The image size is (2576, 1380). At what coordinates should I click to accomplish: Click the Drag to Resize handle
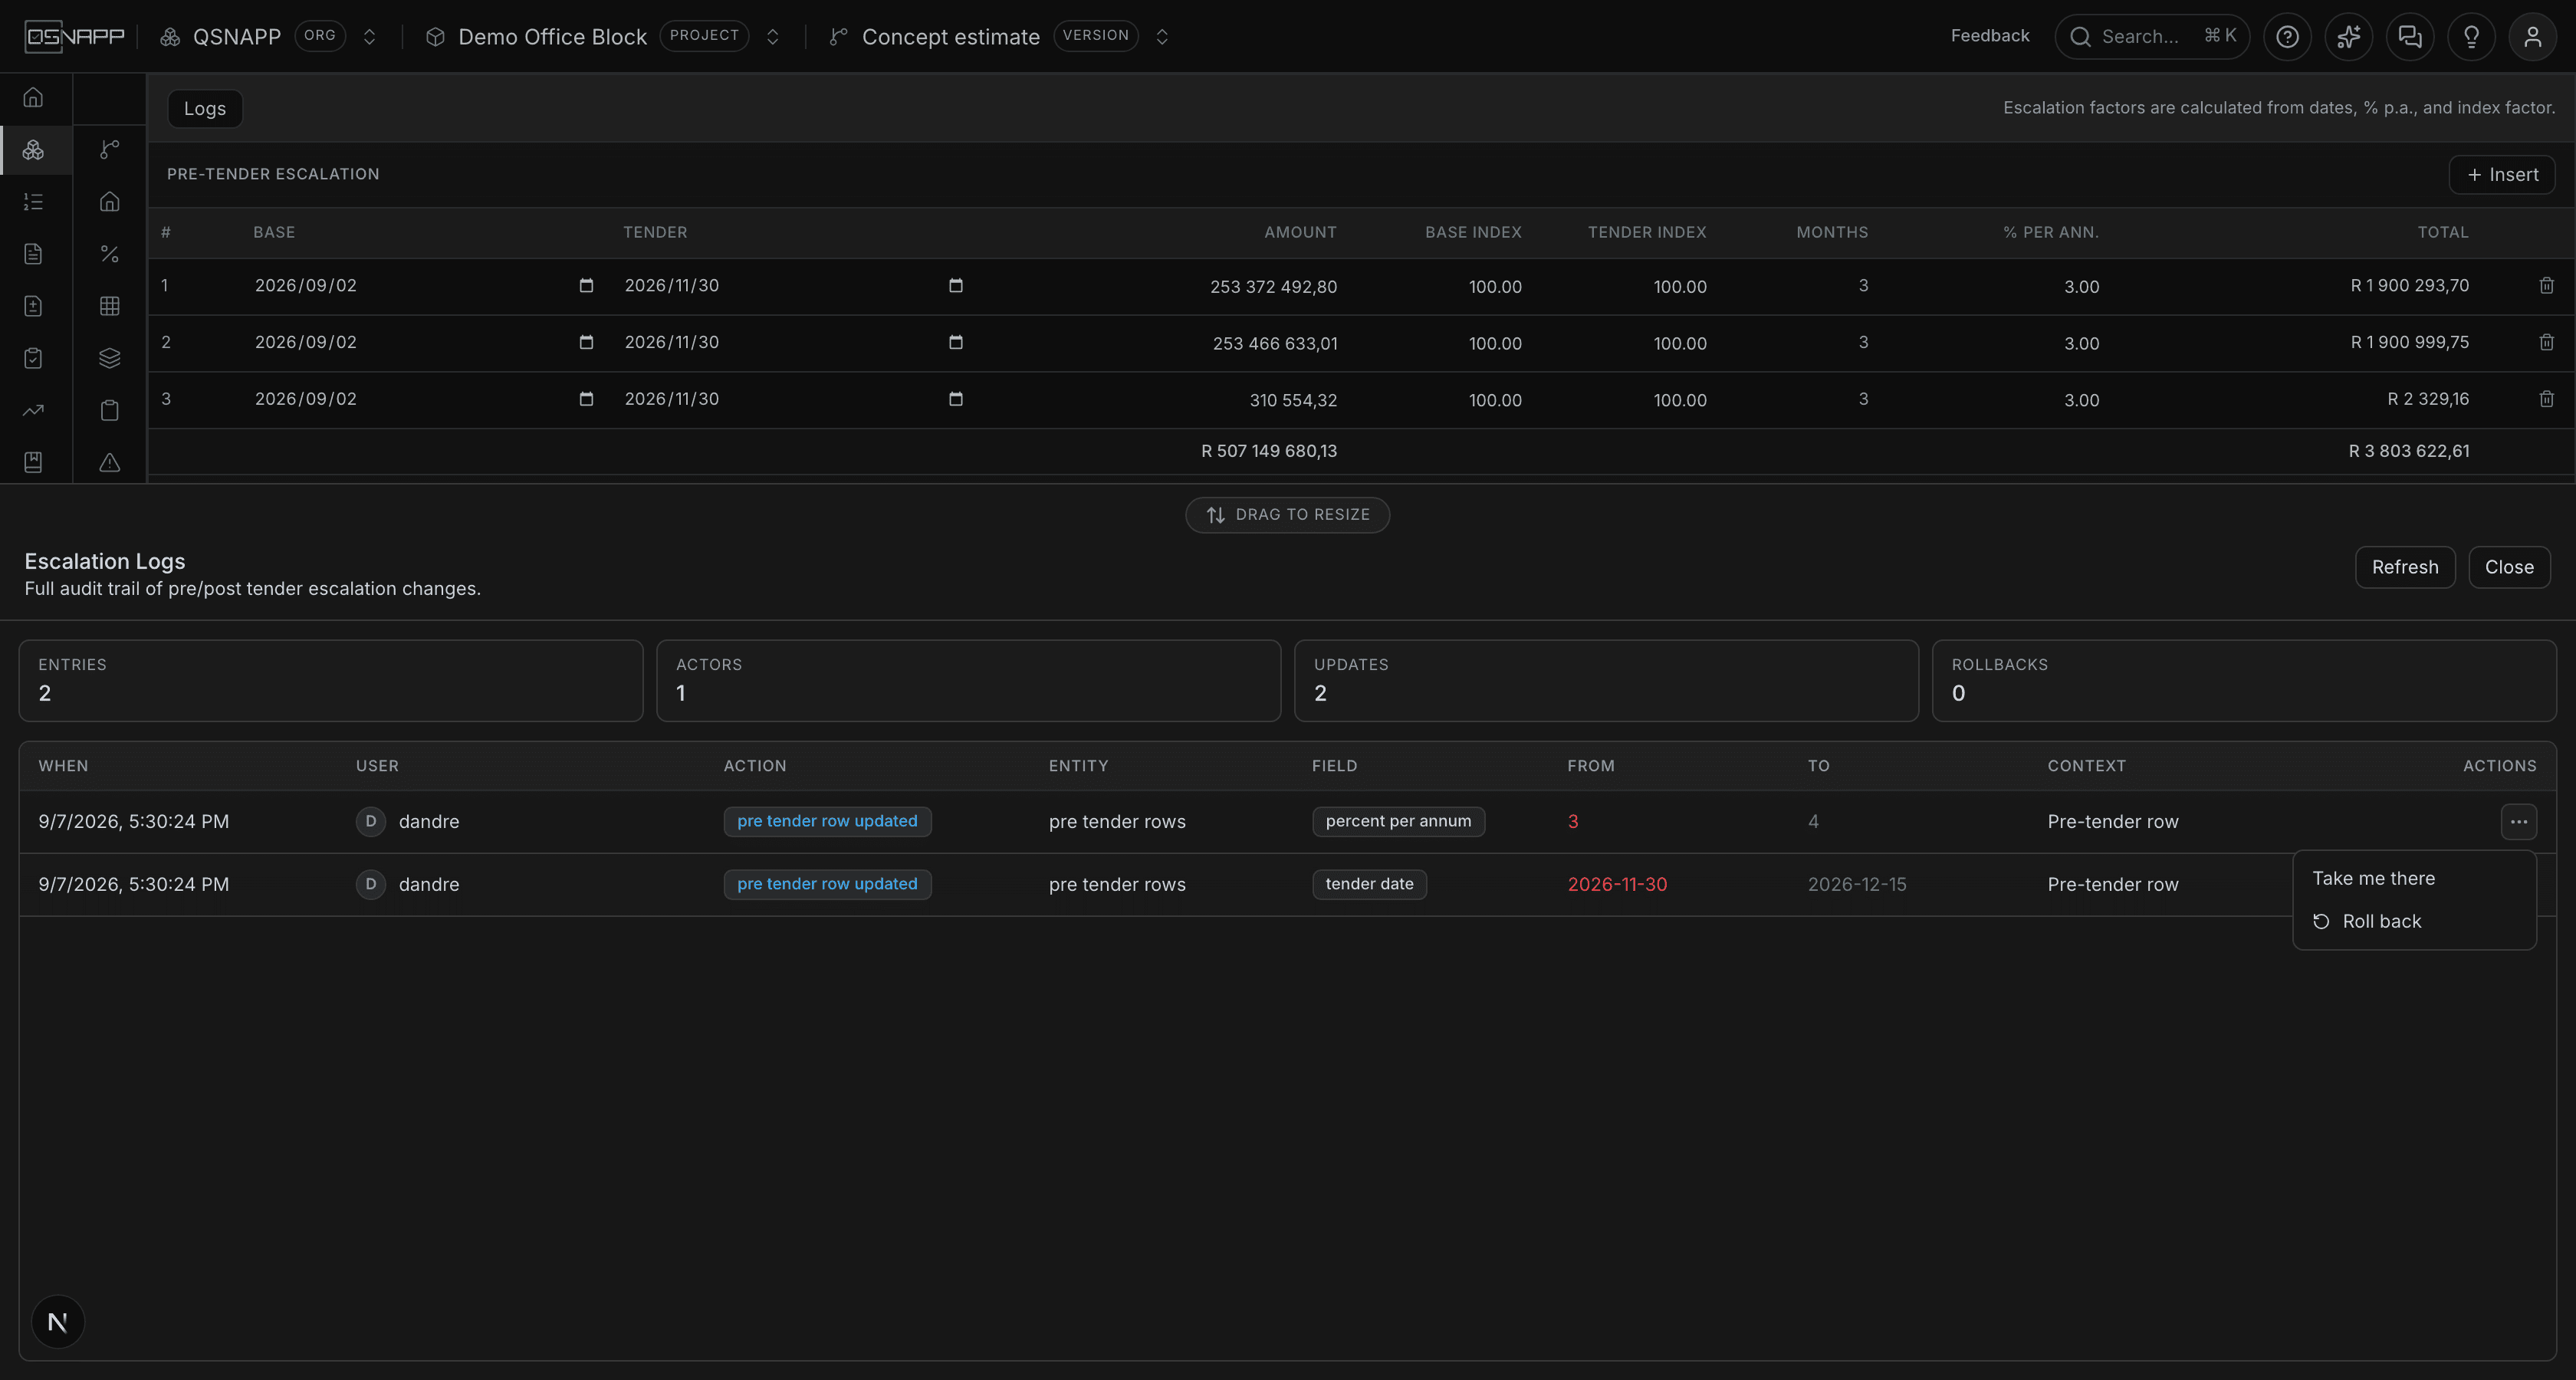[1287, 515]
